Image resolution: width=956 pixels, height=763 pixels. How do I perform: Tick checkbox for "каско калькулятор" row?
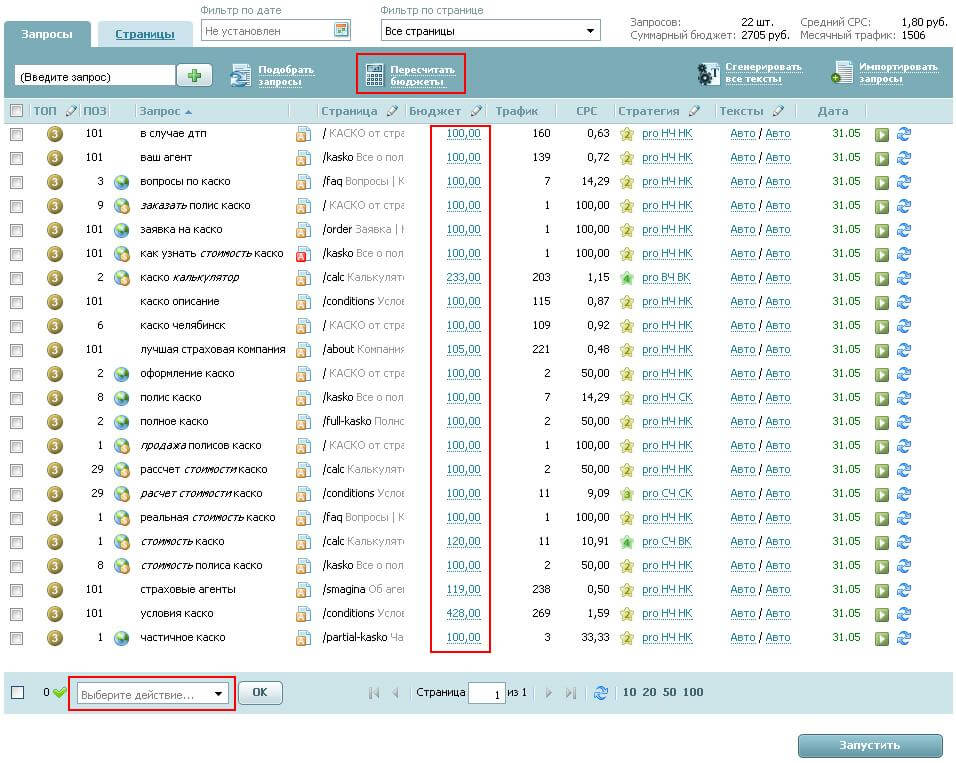(16, 278)
